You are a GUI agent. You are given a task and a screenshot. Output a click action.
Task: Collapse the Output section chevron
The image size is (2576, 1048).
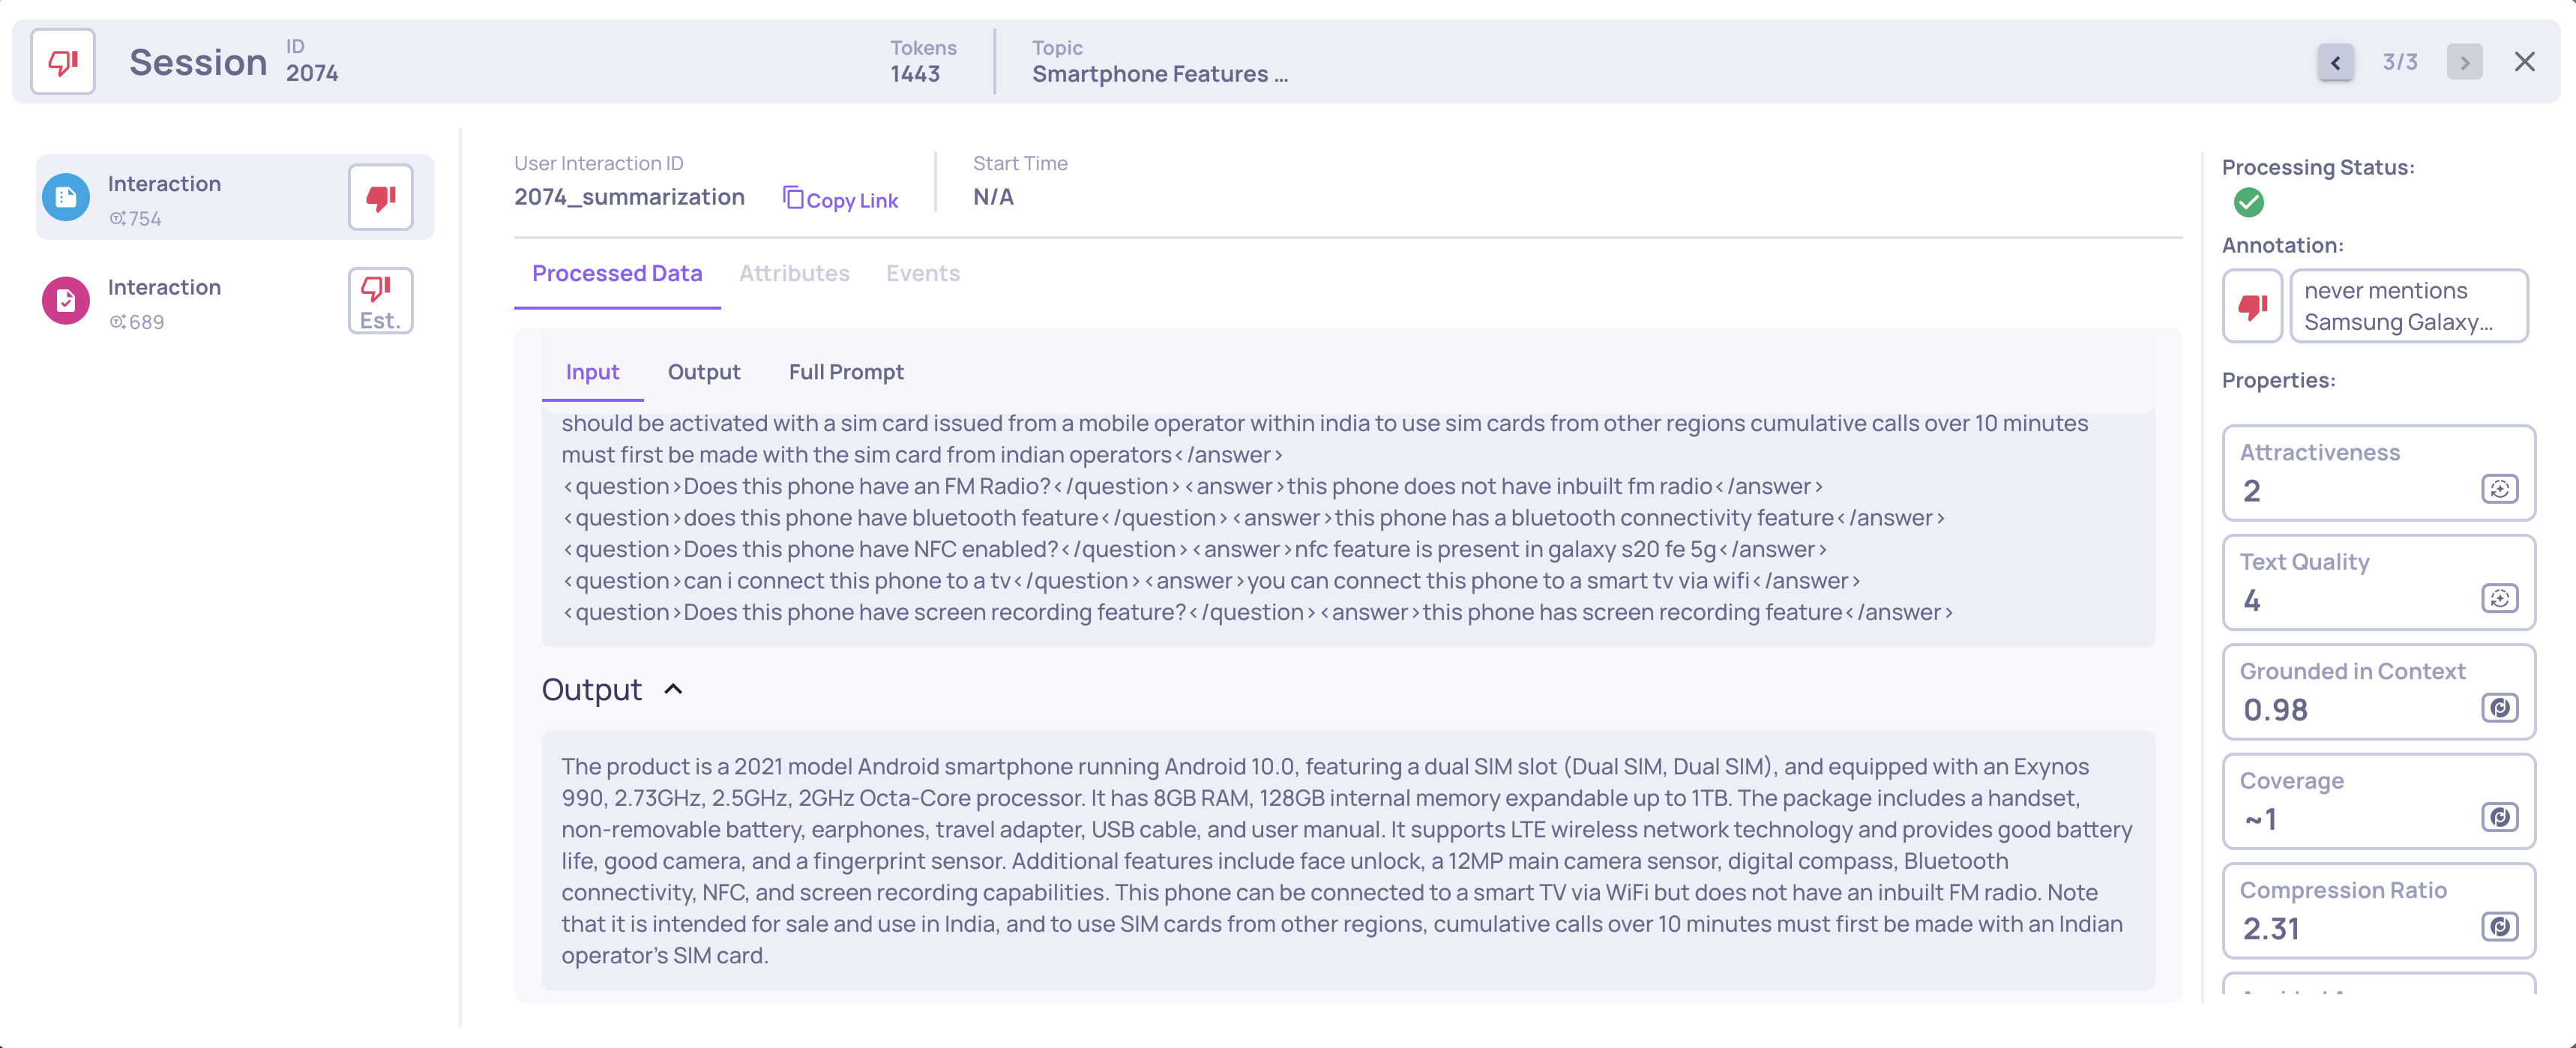[x=673, y=689]
